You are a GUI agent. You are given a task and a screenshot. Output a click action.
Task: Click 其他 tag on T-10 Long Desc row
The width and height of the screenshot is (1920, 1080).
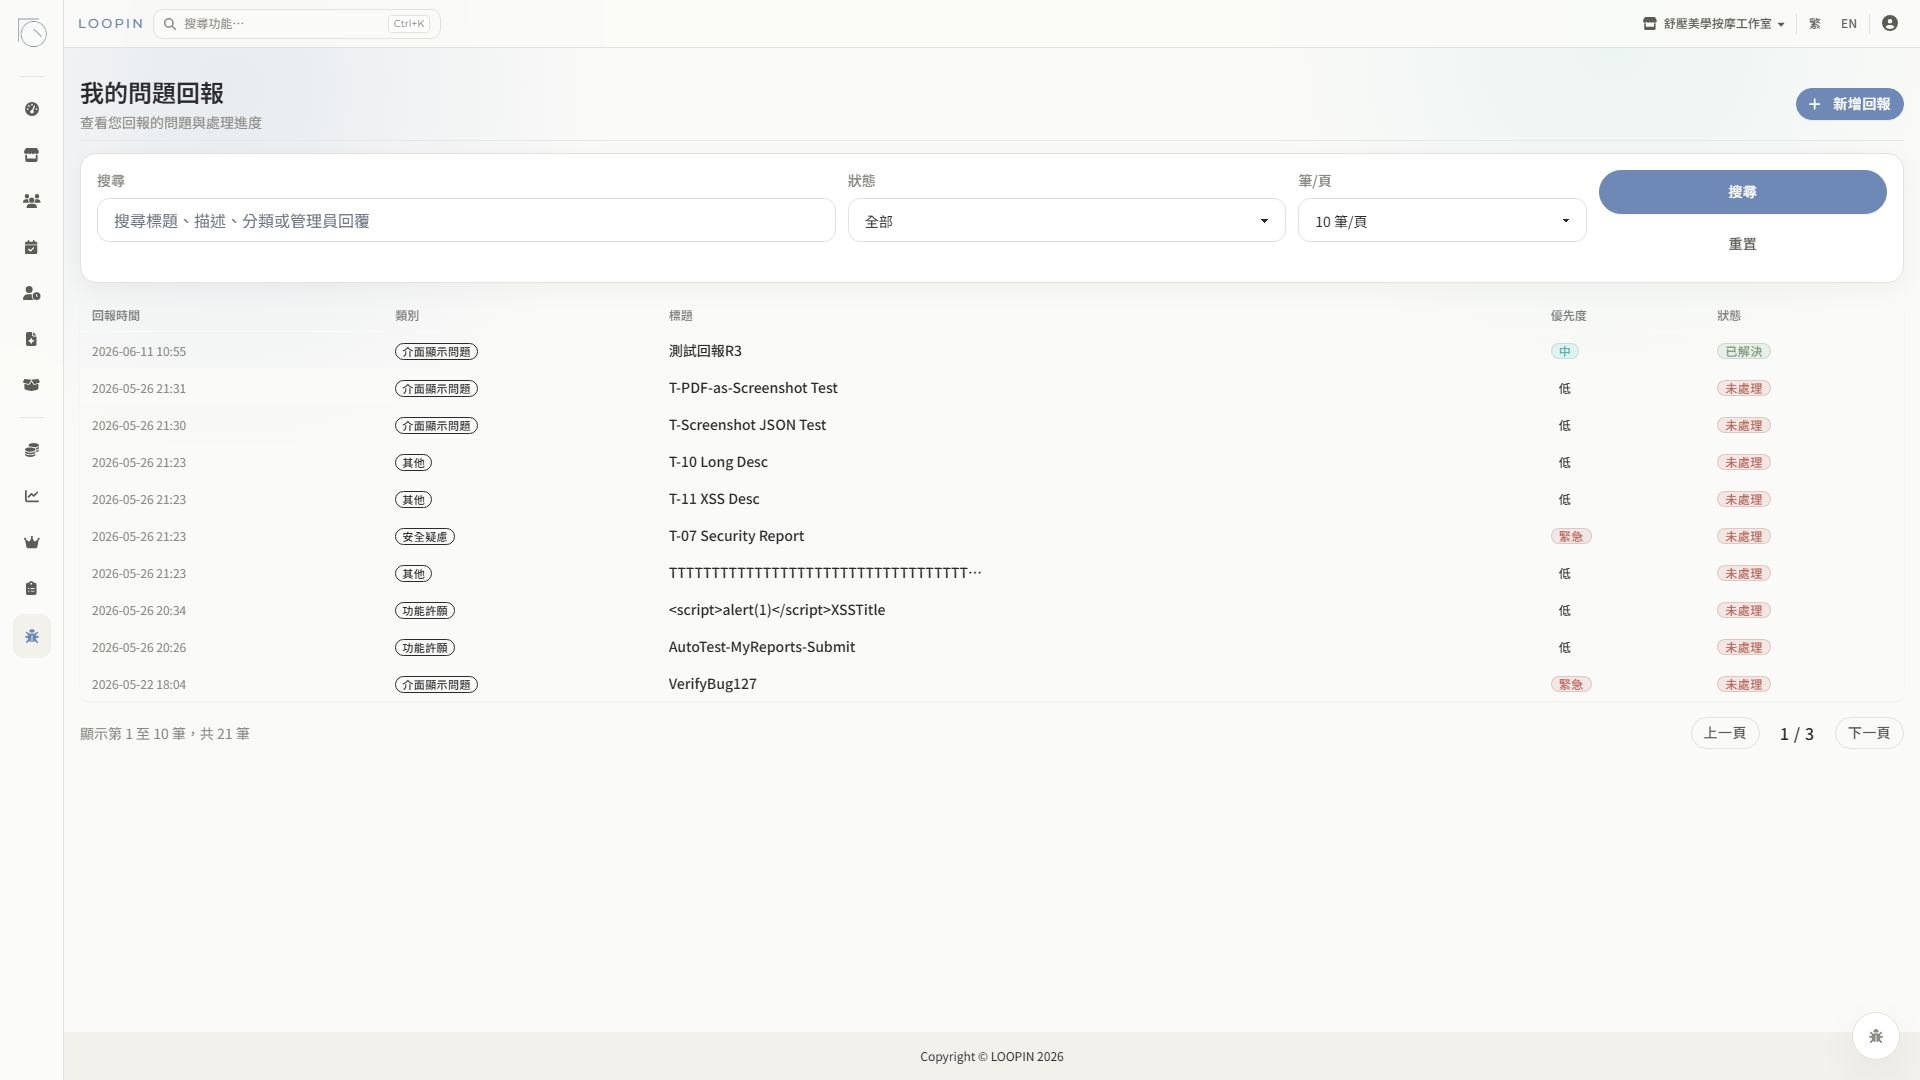click(x=413, y=463)
